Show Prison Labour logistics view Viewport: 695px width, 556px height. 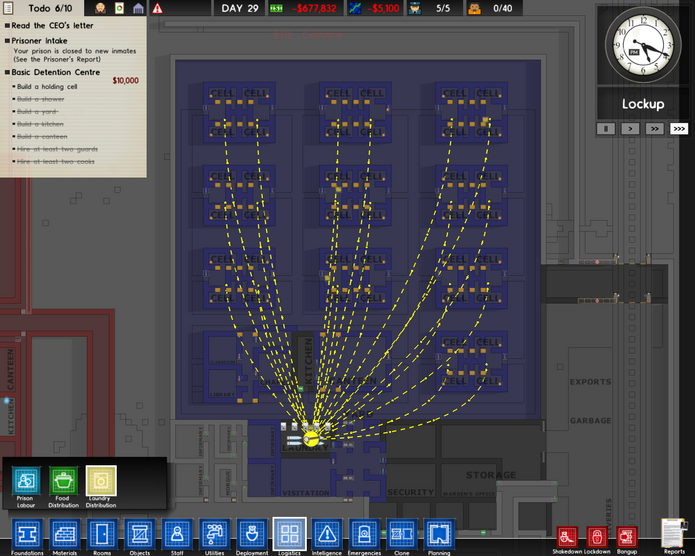pos(26,480)
